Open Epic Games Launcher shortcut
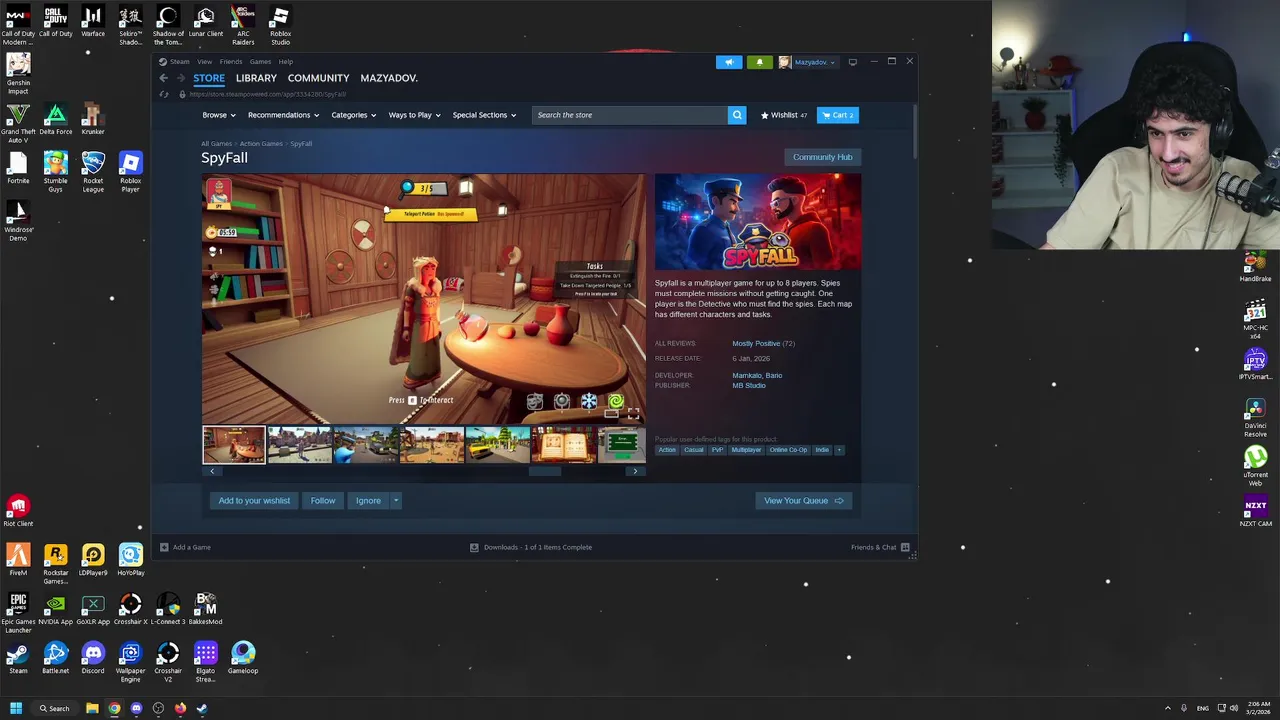 (18, 613)
